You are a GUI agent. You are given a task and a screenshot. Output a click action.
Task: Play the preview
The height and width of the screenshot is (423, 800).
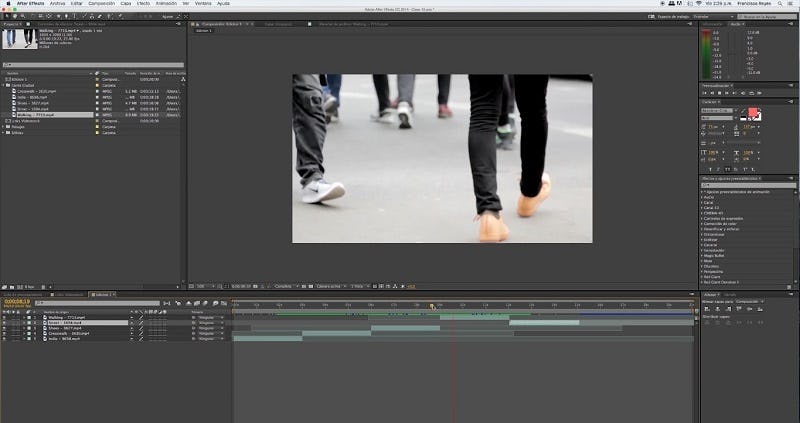pyautogui.click(x=719, y=93)
